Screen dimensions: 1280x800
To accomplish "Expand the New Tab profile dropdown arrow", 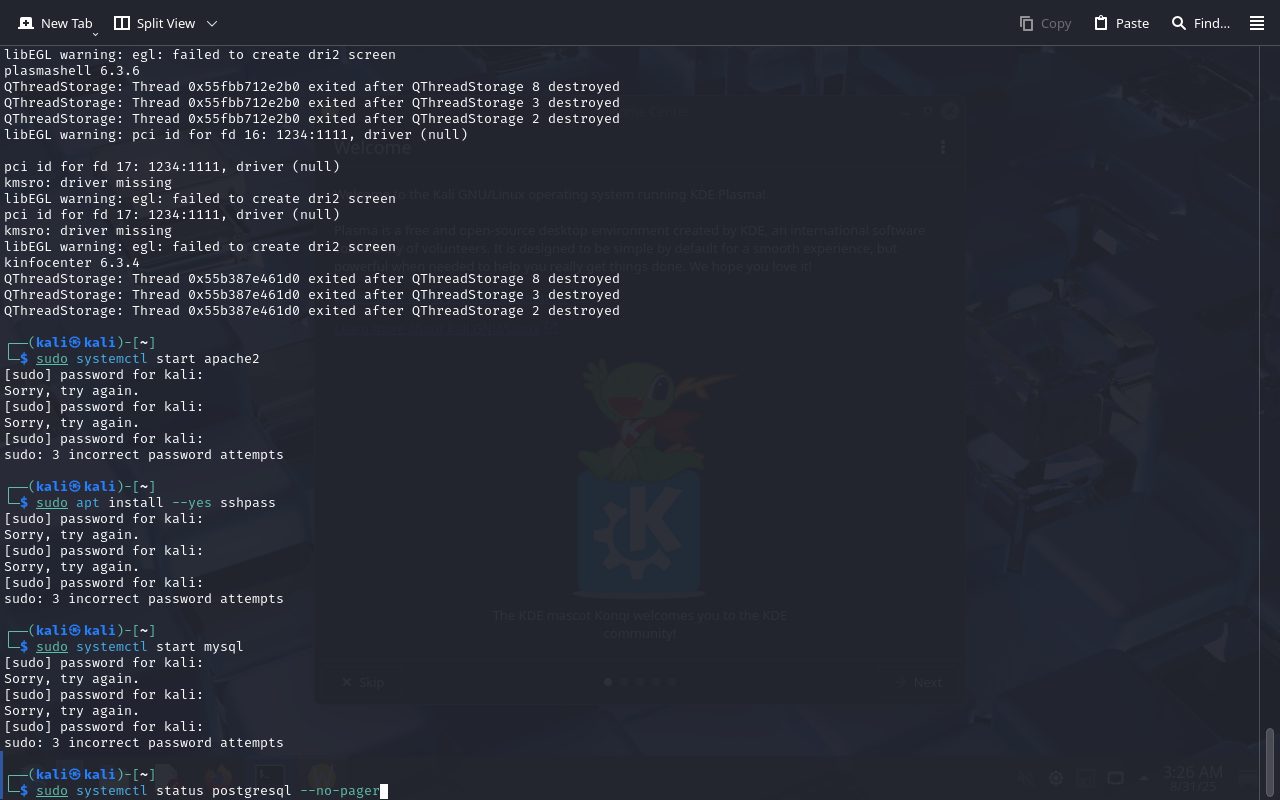I will pyautogui.click(x=95, y=33).
